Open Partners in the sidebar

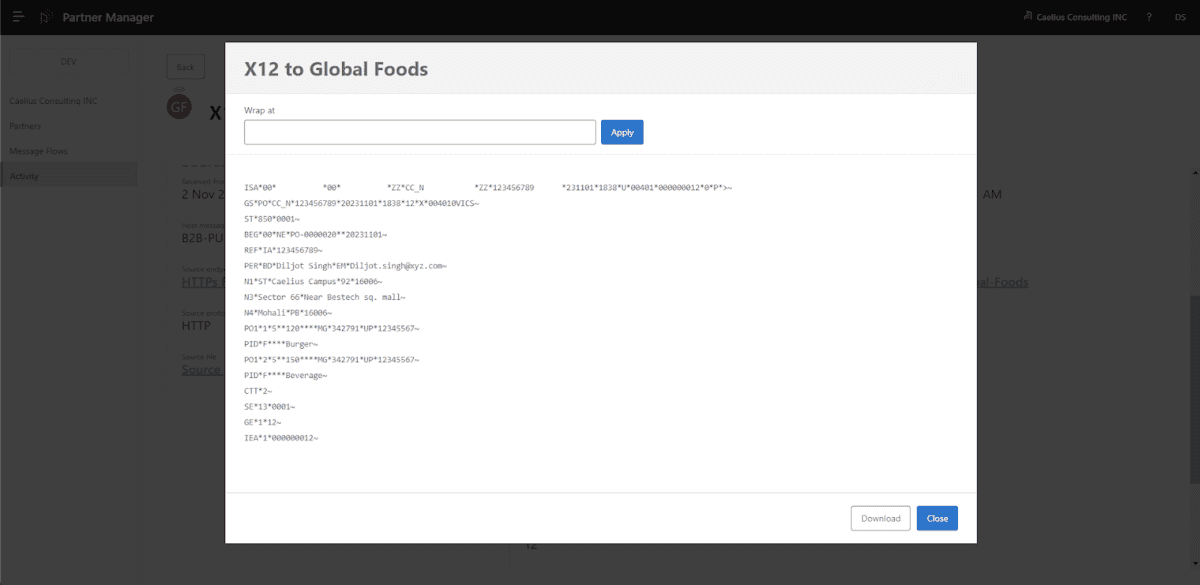[25, 126]
